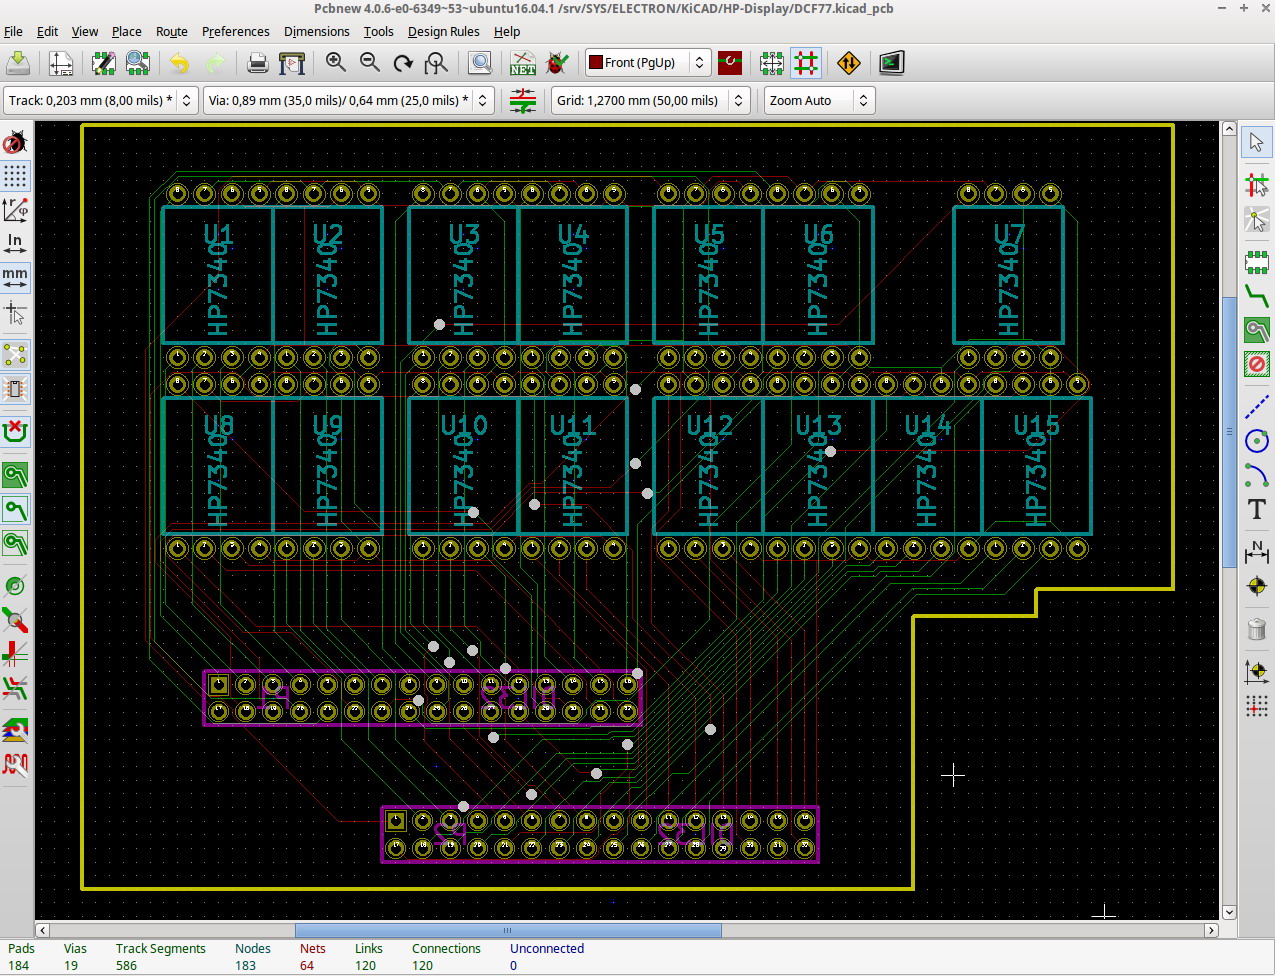Toggle grid visibility
The image size is (1275, 976).
coord(15,176)
